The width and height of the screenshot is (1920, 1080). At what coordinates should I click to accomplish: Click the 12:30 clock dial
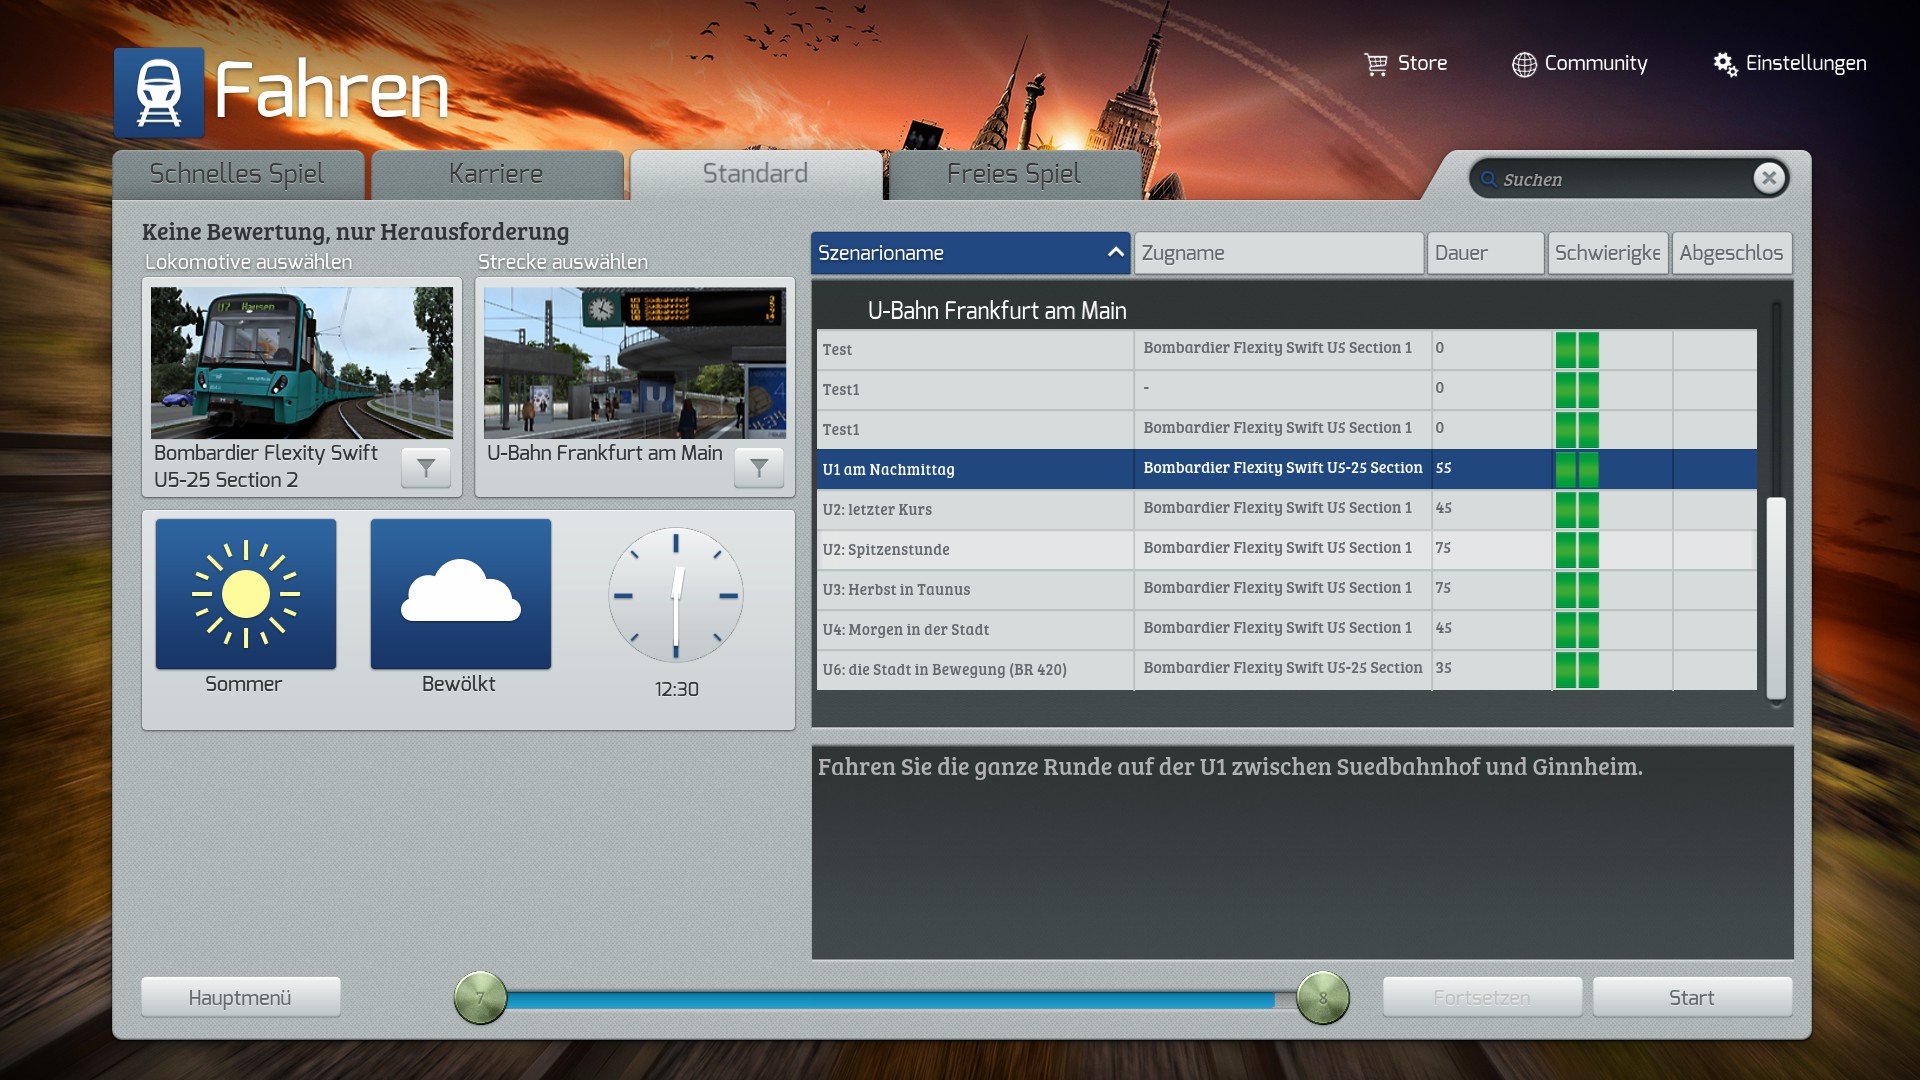tap(676, 595)
